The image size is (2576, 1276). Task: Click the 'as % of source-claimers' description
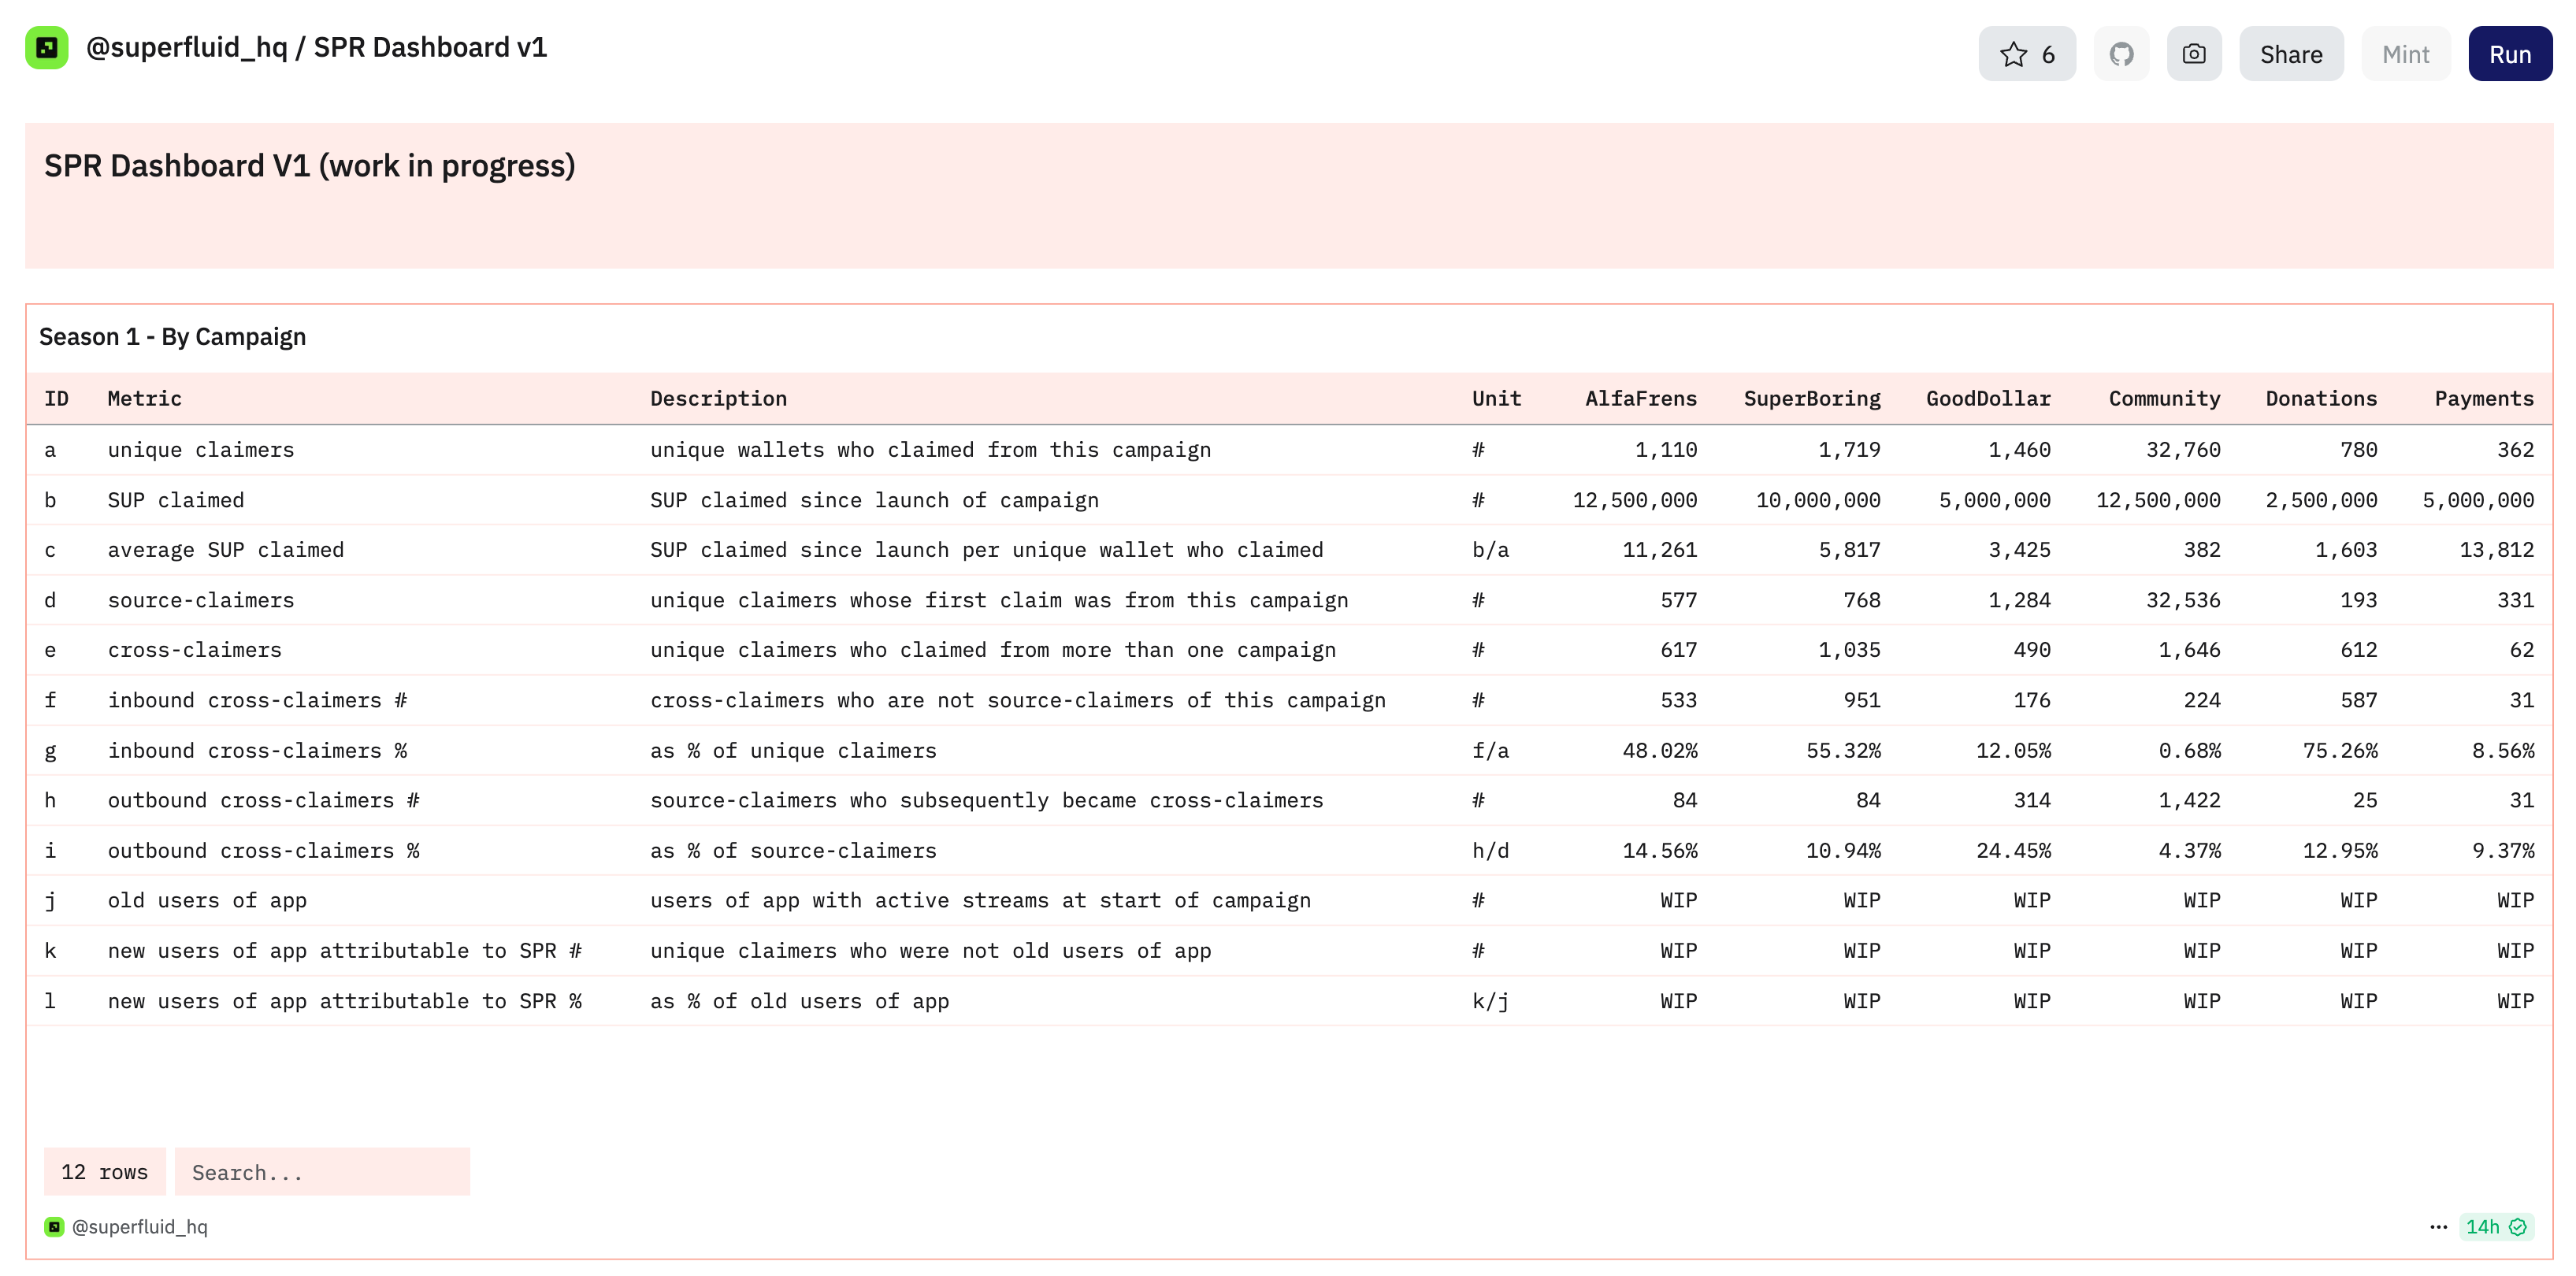[793, 851]
